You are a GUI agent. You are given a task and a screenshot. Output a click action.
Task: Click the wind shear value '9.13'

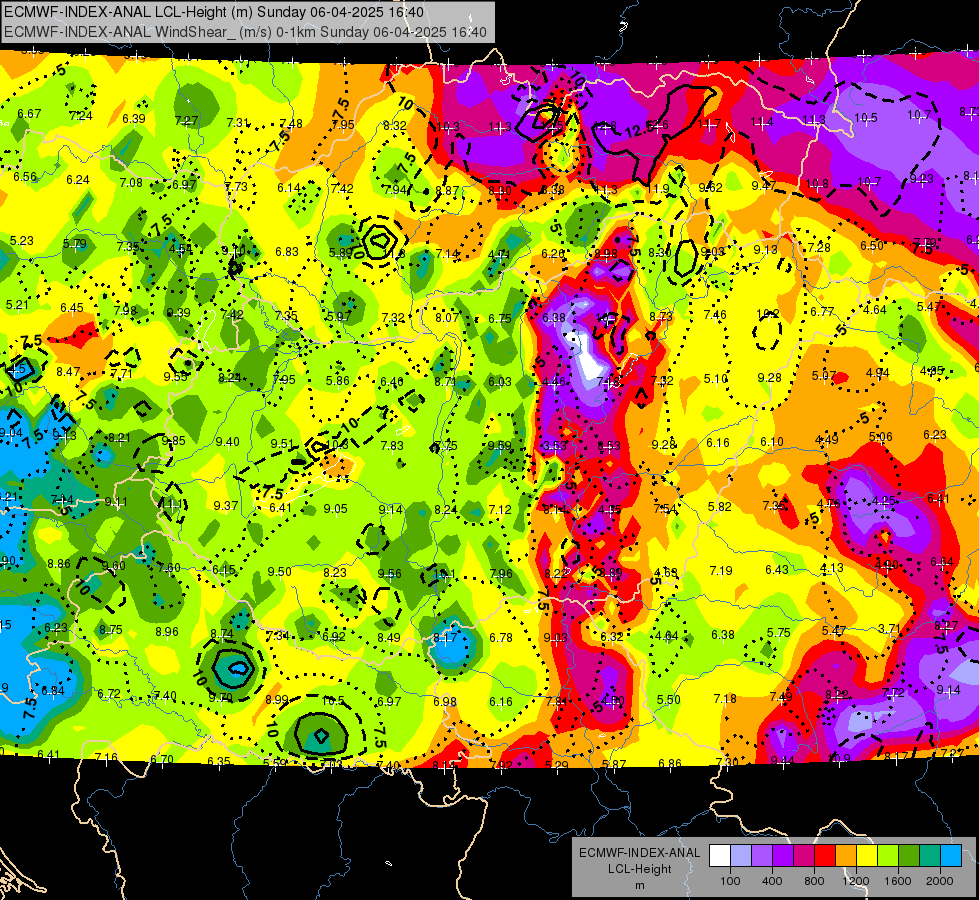point(765,250)
